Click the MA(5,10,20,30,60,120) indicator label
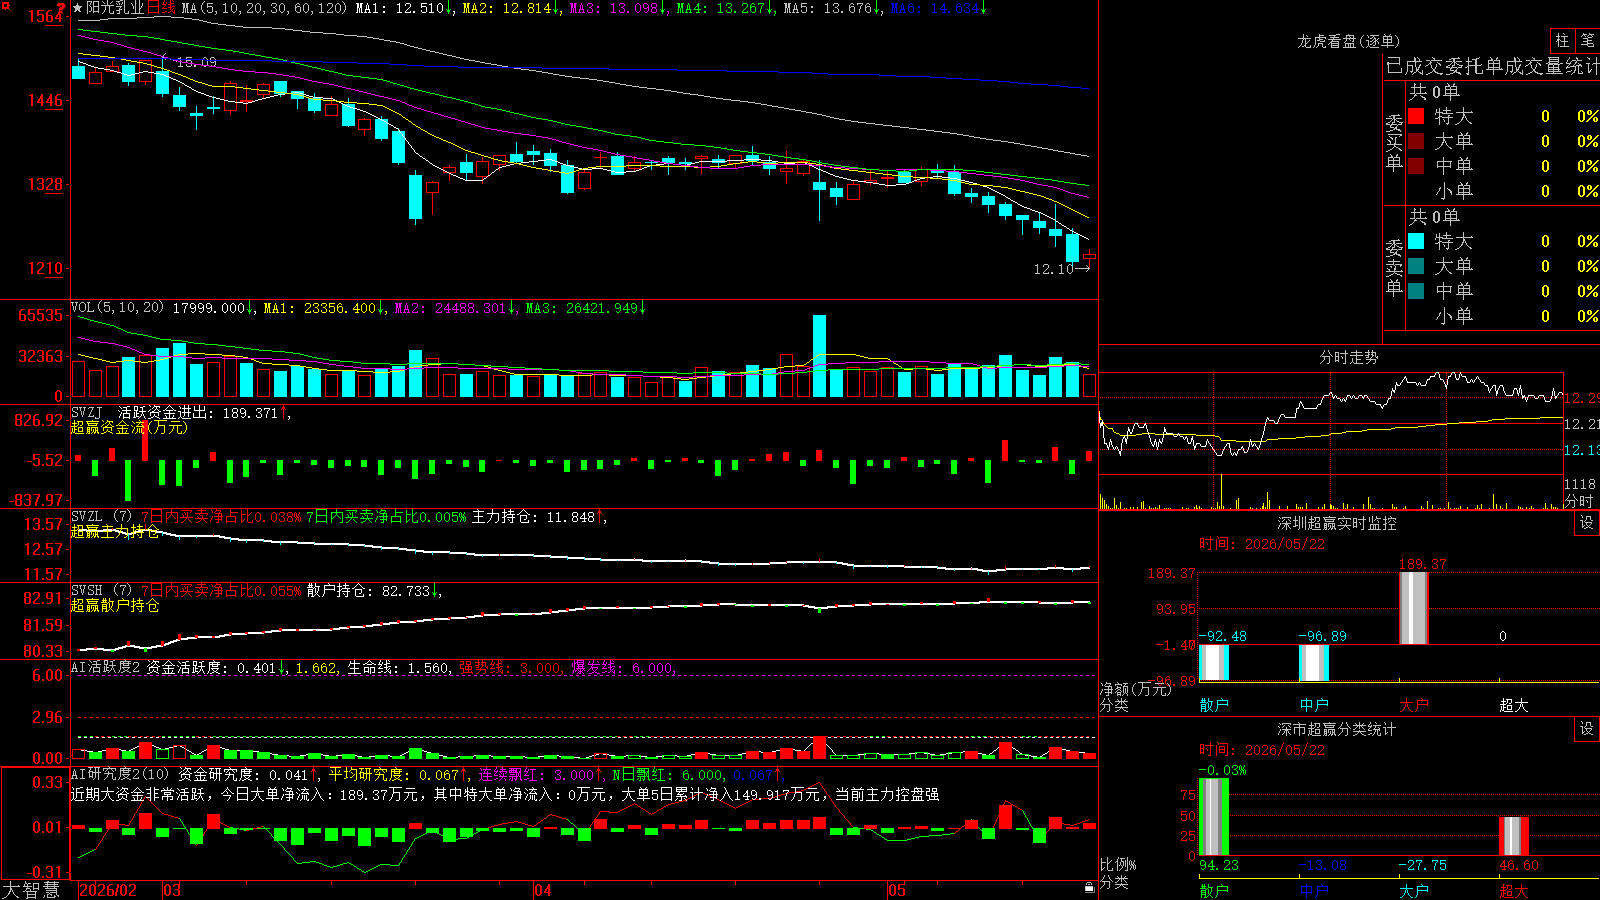 pos(264,8)
